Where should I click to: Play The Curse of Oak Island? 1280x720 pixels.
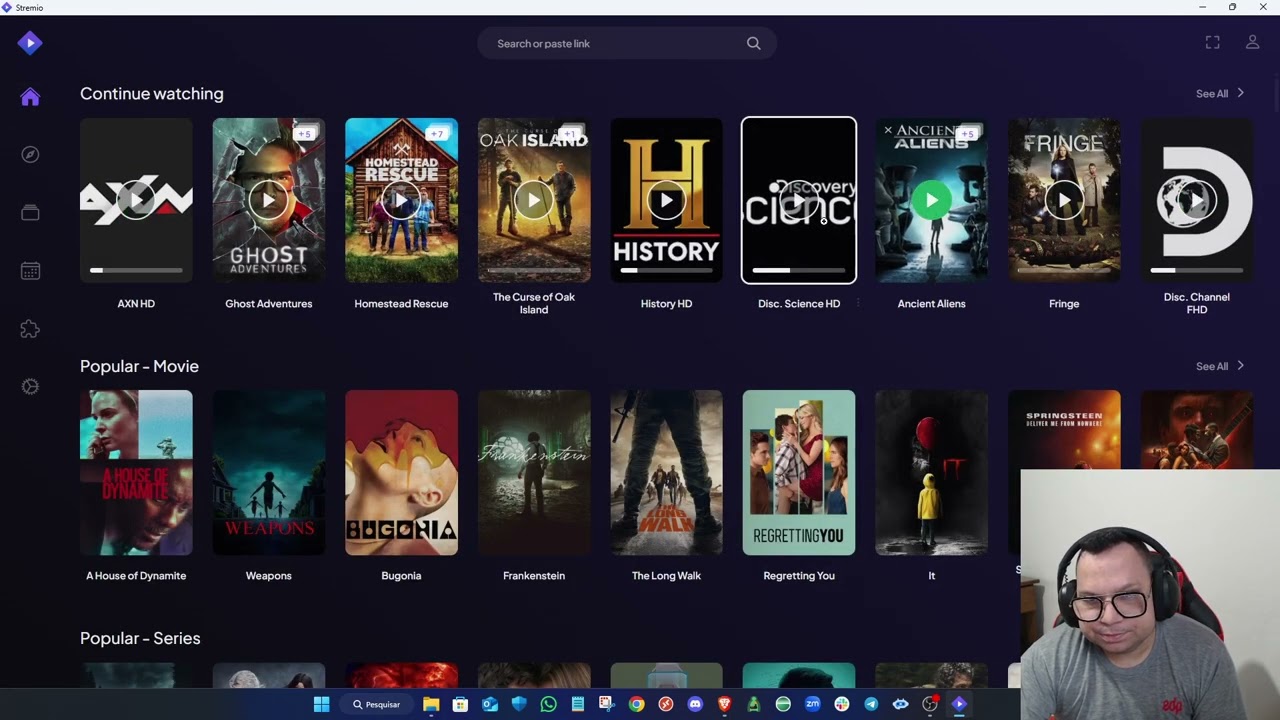[x=534, y=200]
